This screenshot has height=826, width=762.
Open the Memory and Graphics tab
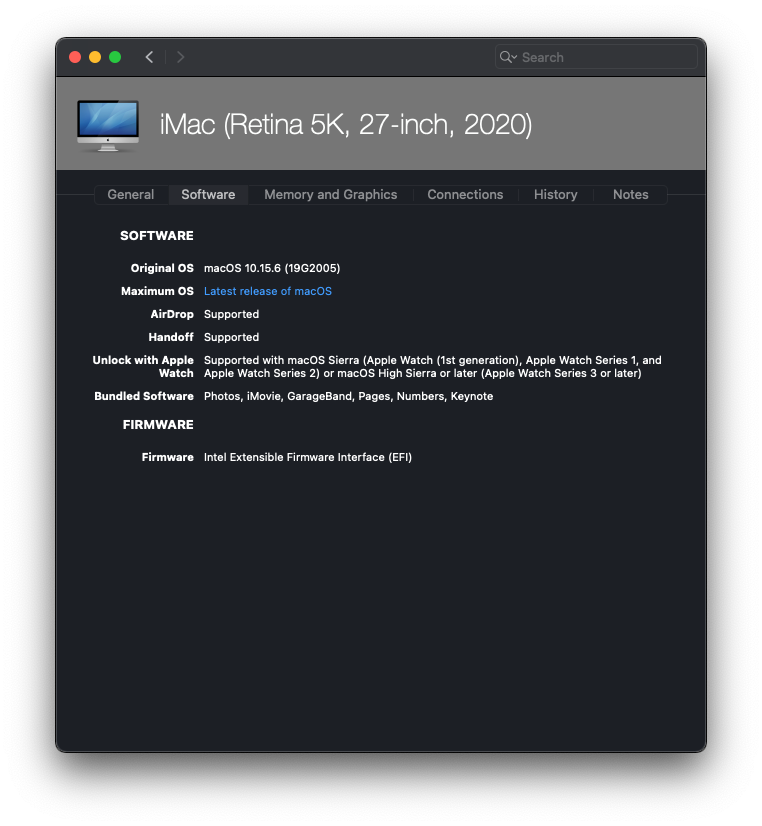pyautogui.click(x=330, y=195)
